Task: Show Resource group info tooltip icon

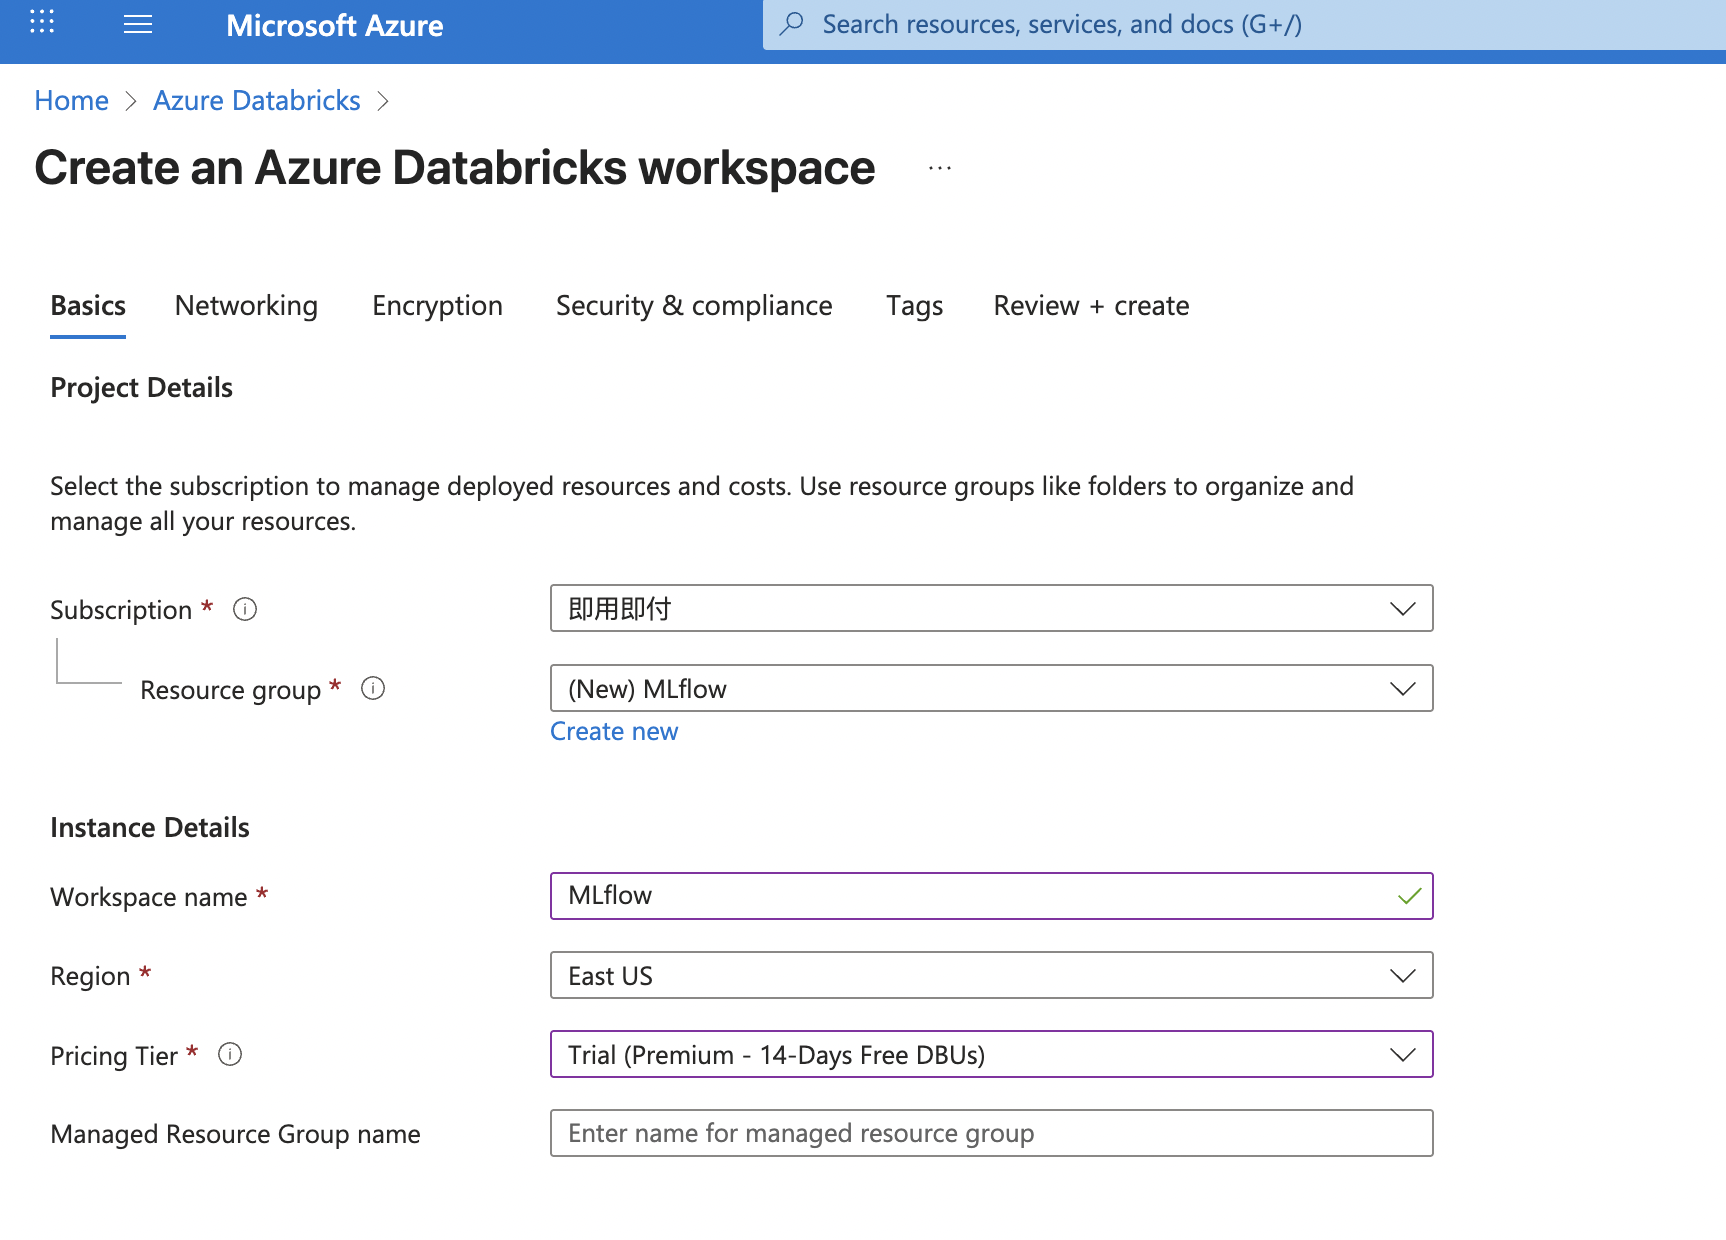Action: (x=373, y=688)
